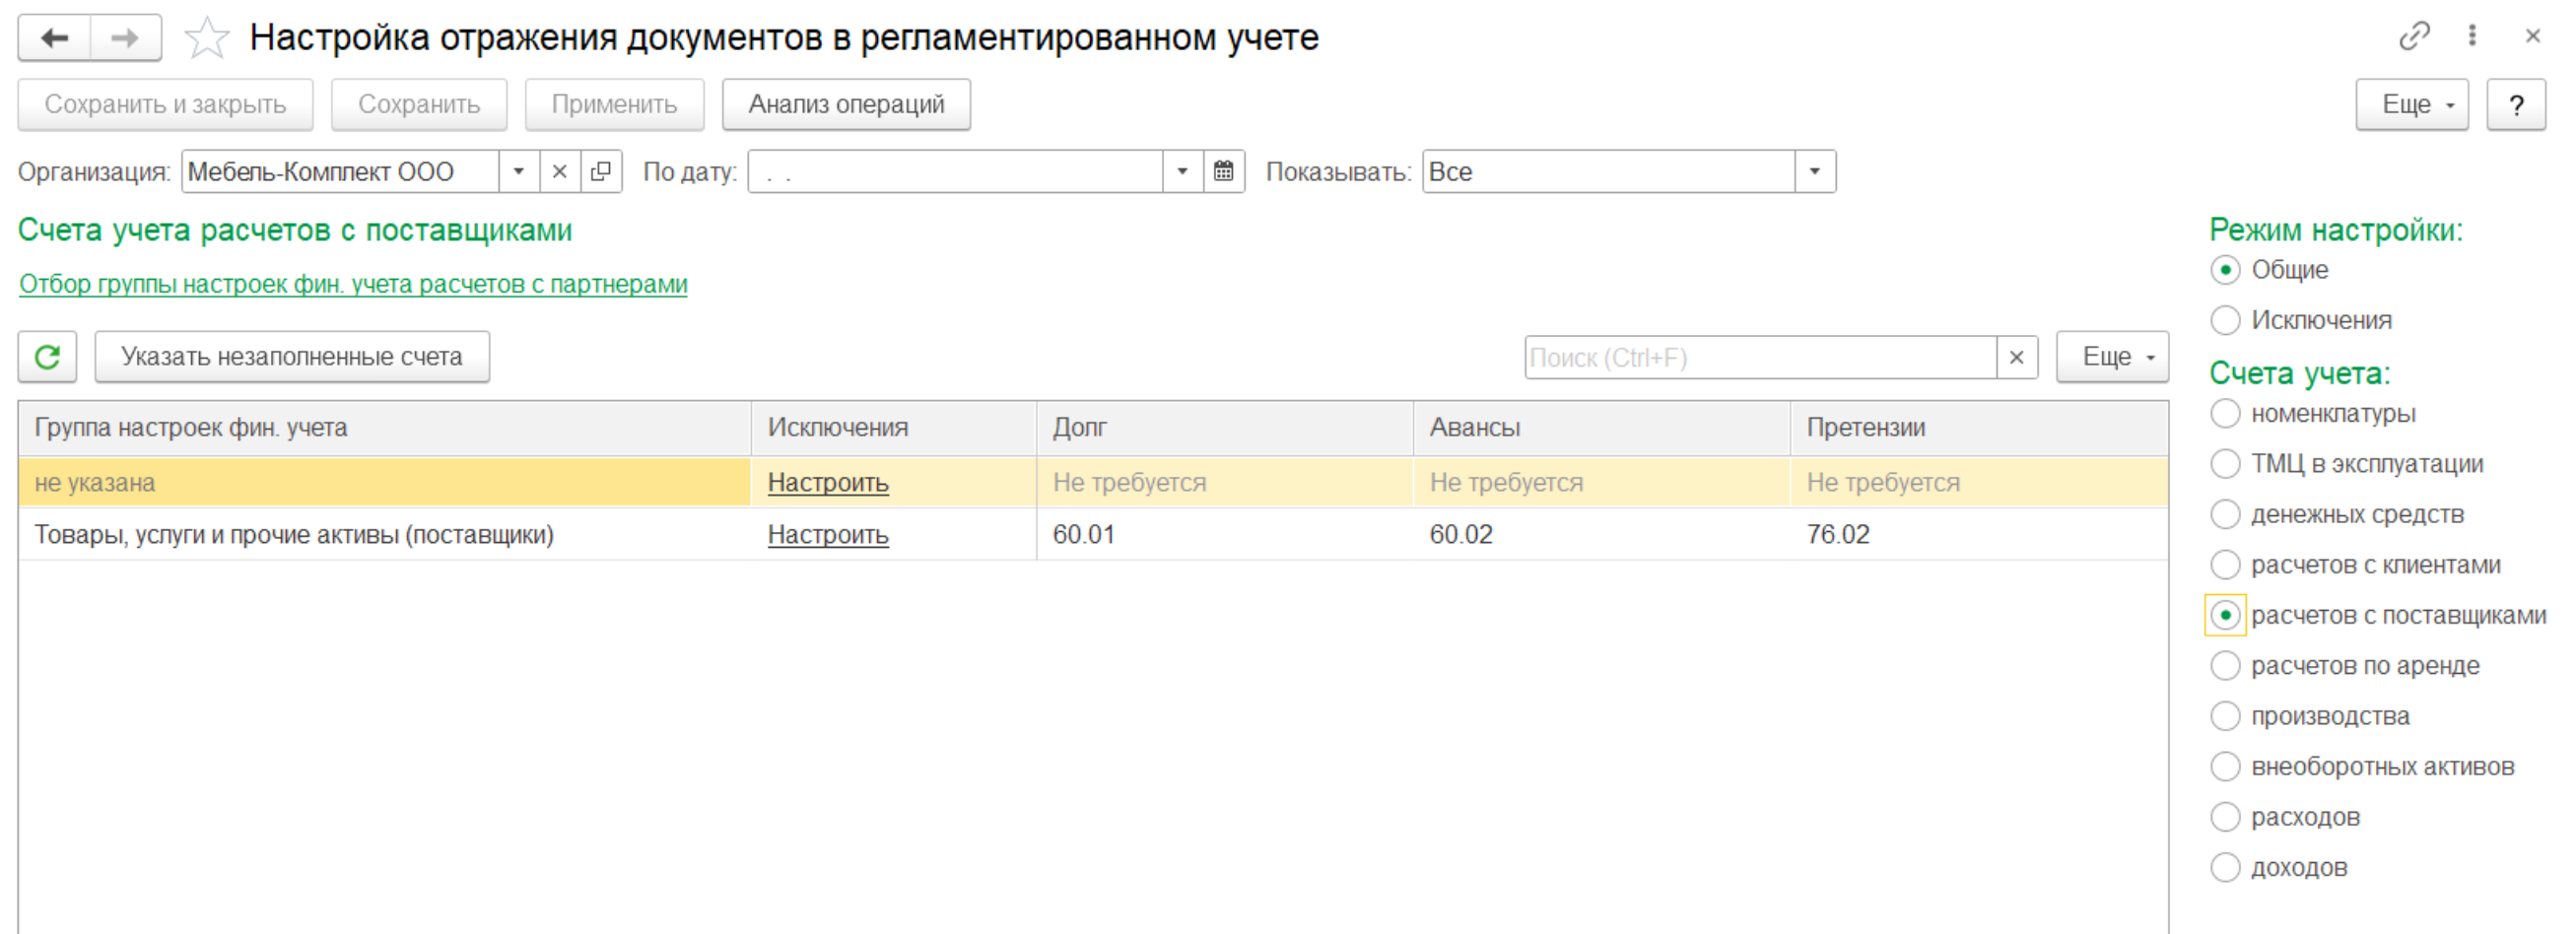Screen dimensions: 2576x934
Task: Open the three-dot options menu
Action: [2472, 36]
